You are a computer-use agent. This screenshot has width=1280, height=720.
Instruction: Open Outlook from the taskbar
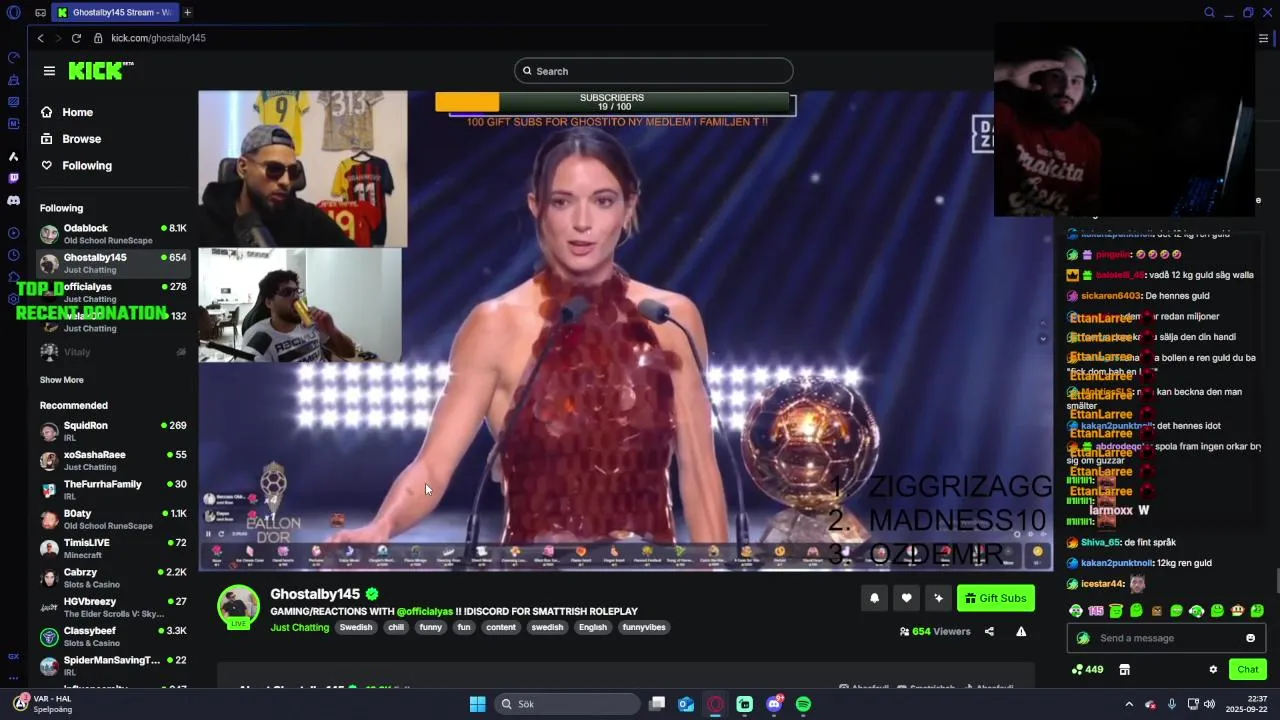pyautogui.click(x=686, y=704)
